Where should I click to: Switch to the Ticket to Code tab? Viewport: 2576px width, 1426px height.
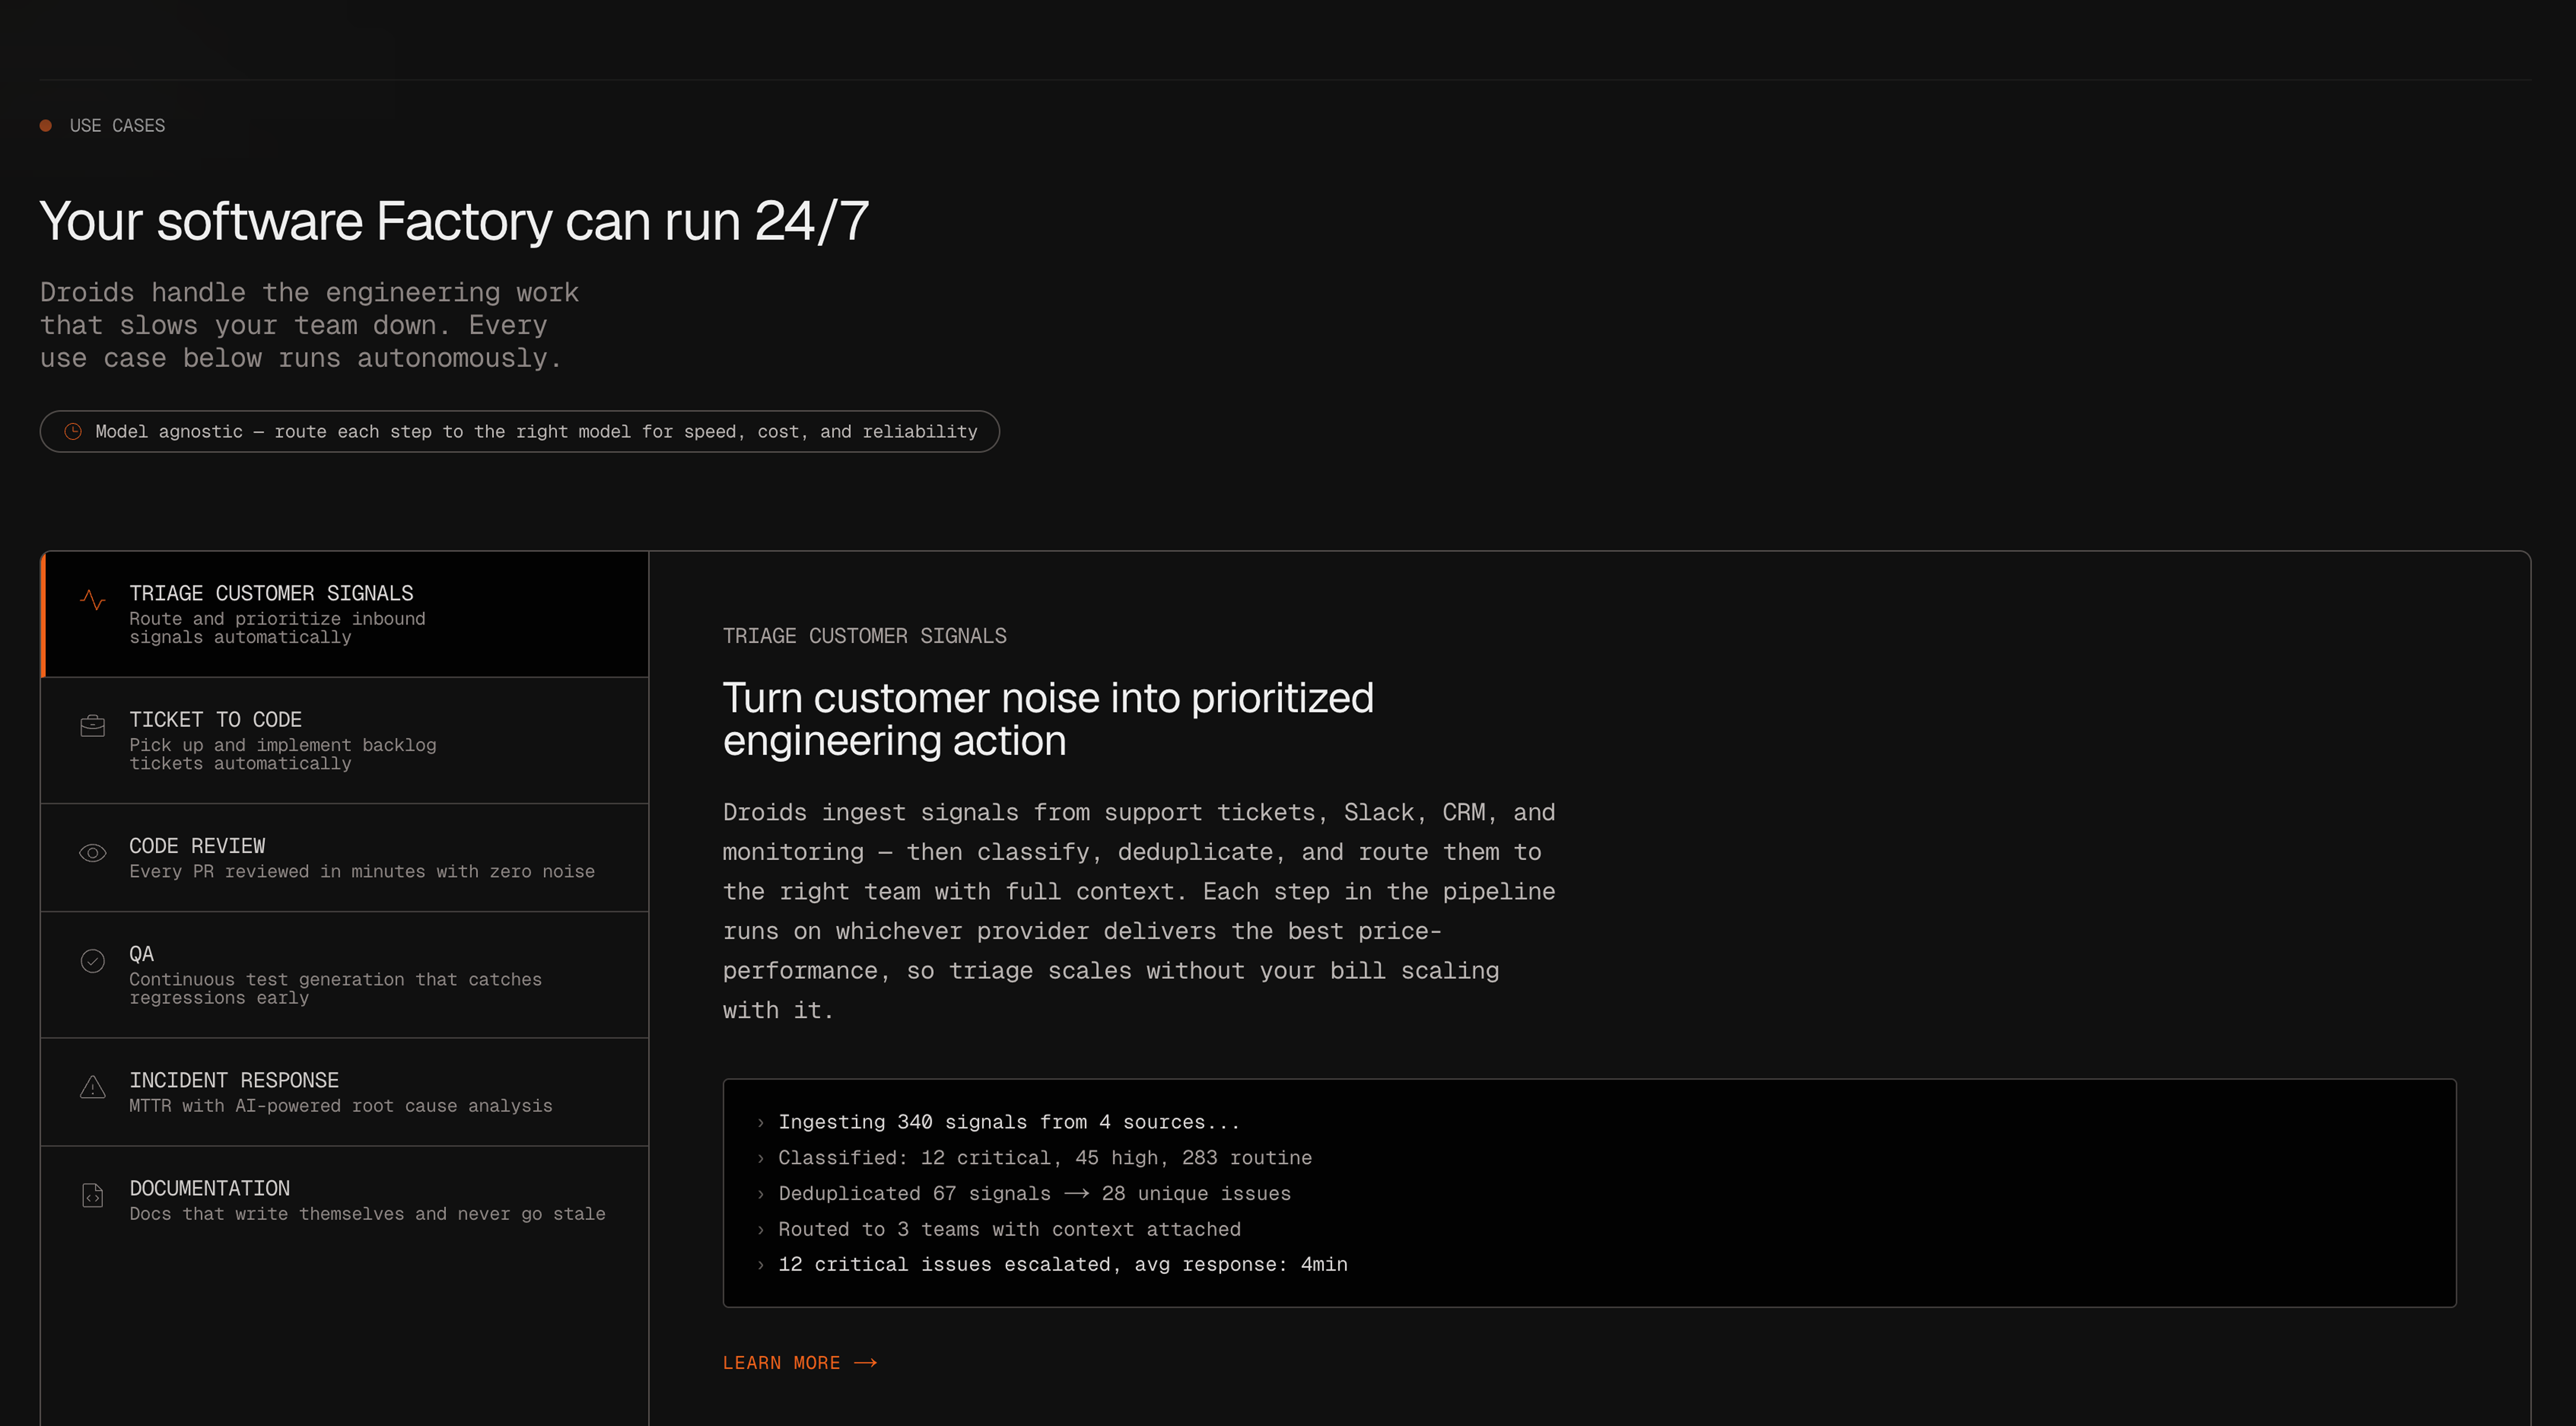[x=345, y=740]
